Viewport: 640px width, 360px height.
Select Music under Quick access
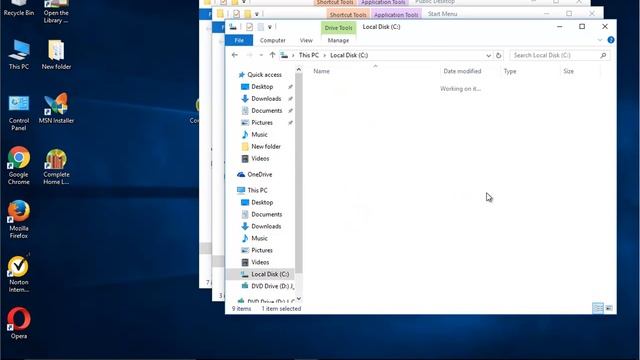point(259,135)
